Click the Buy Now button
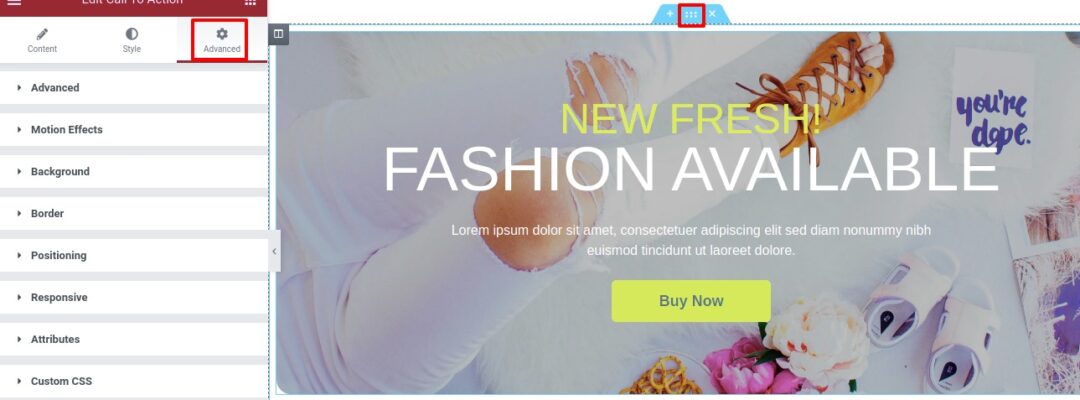The image size is (1080, 400). coord(691,301)
